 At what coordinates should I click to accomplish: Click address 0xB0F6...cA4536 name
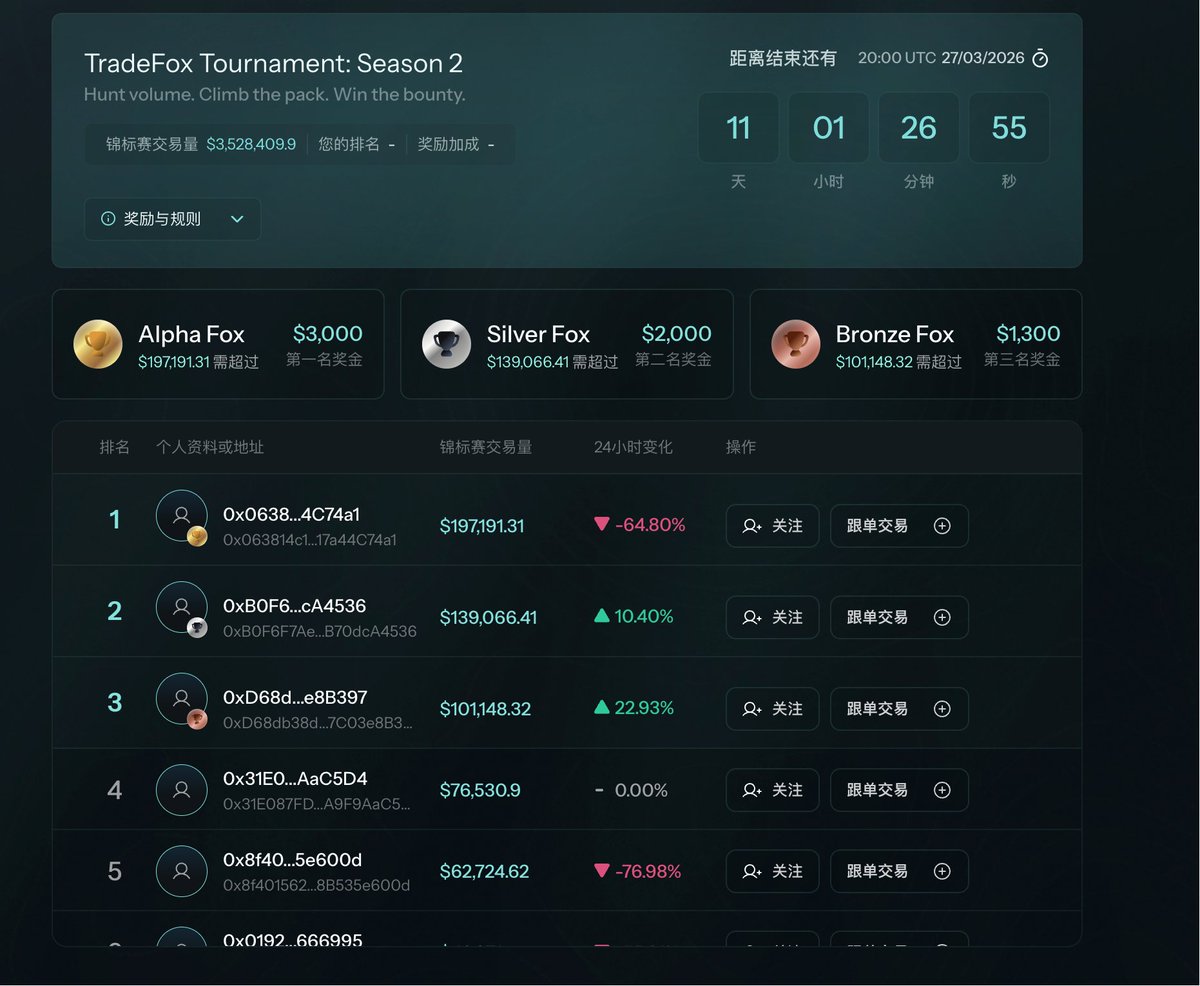tap(294, 606)
